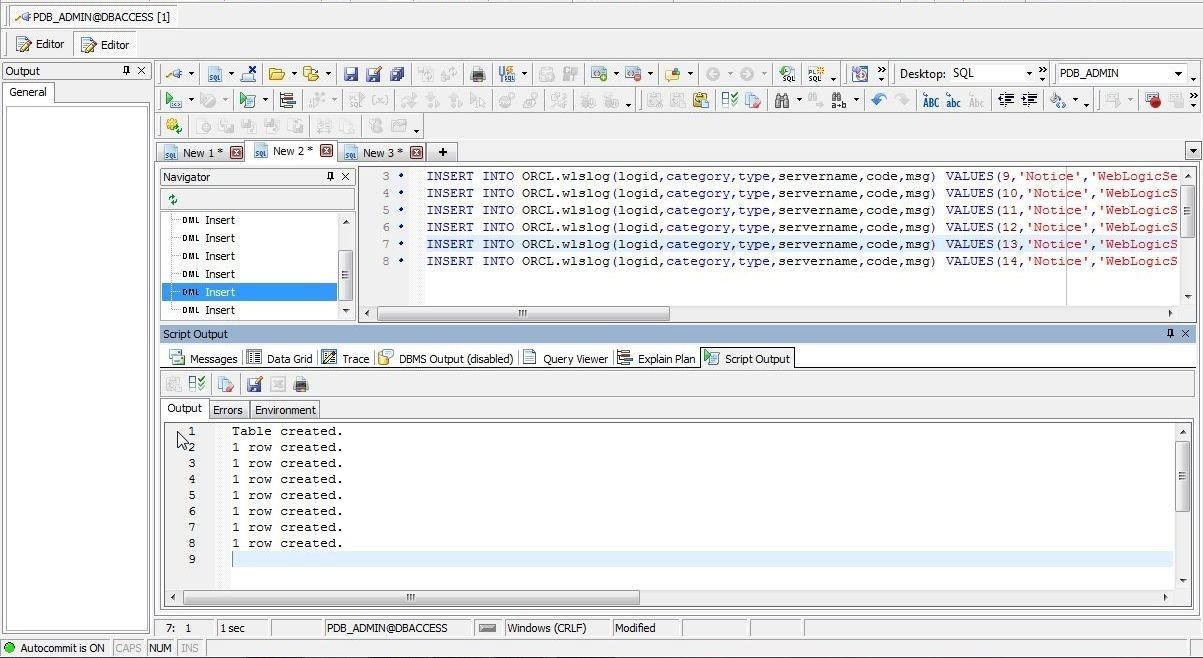Print using the printer toolbar icon
Image resolution: width=1203 pixels, height=658 pixels.
pyautogui.click(x=478, y=74)
